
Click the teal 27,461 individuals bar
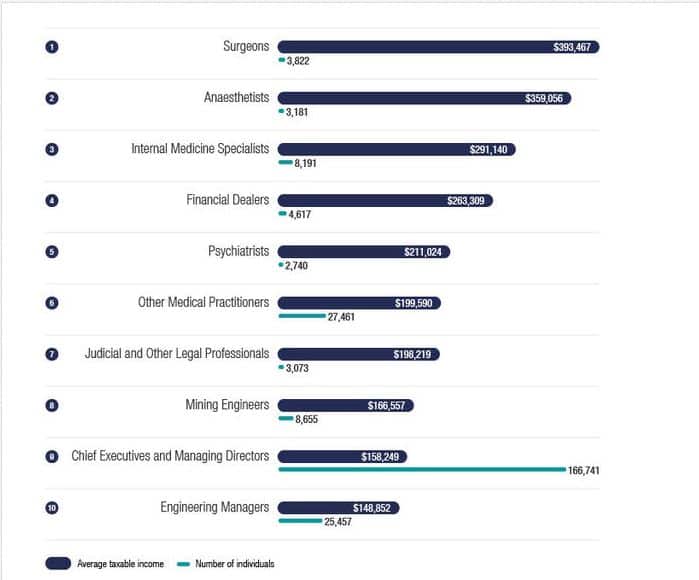tap(302, 316)
